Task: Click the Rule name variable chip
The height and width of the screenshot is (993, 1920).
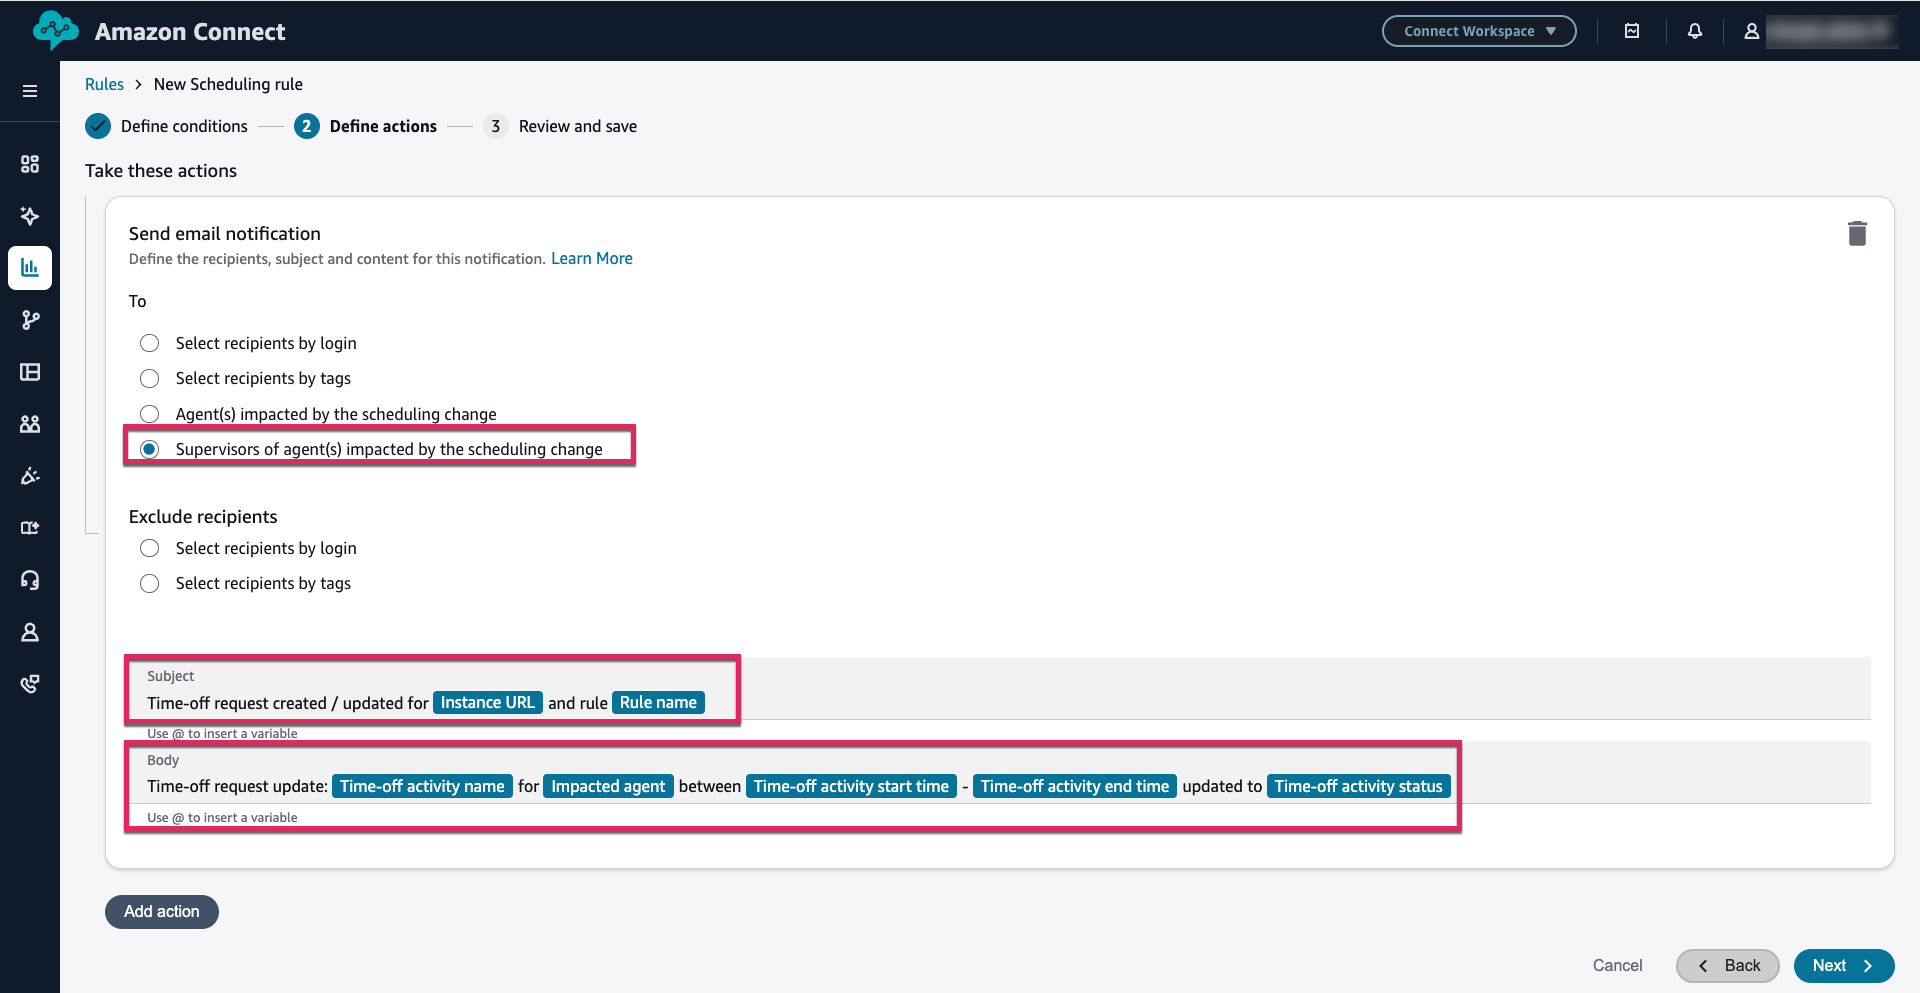Action: pyautogui.click(x=658, y=703)
